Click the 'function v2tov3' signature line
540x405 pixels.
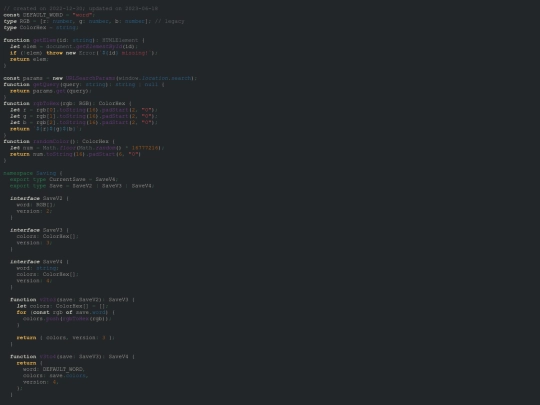[72, 300]
